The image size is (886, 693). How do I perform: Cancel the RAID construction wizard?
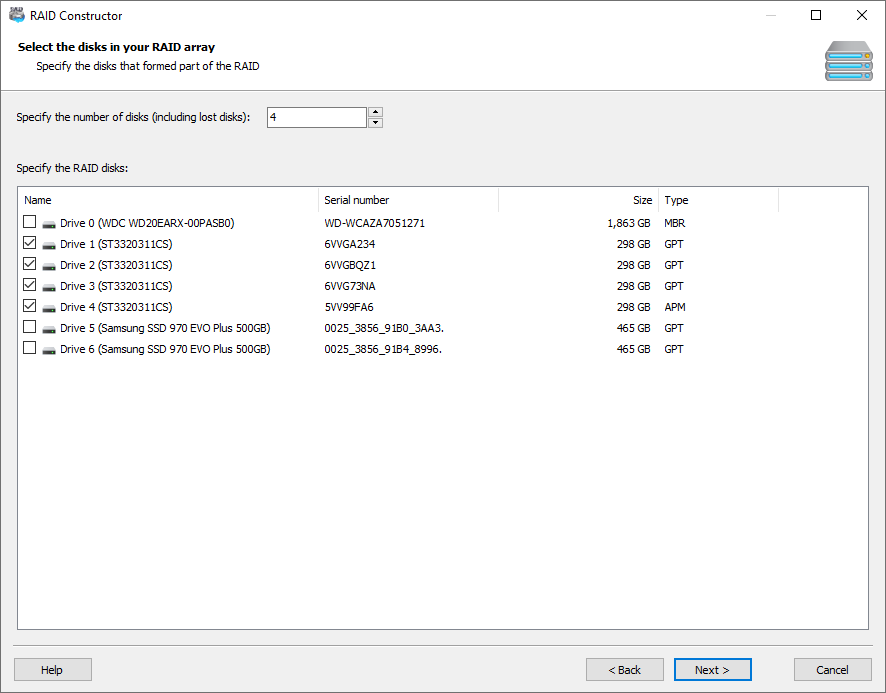(832, 669)
